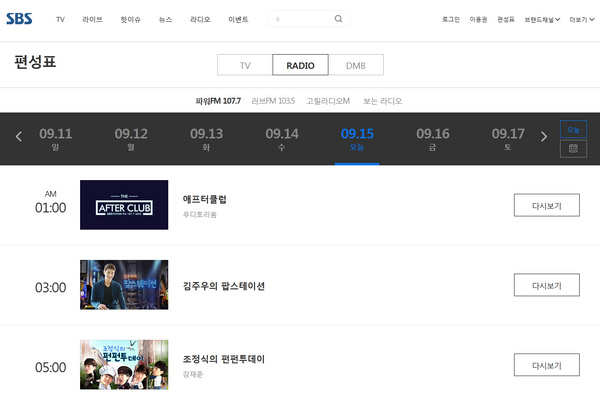Select 보는 라디오 channel
600x393 pixels.
coord(382,101)
